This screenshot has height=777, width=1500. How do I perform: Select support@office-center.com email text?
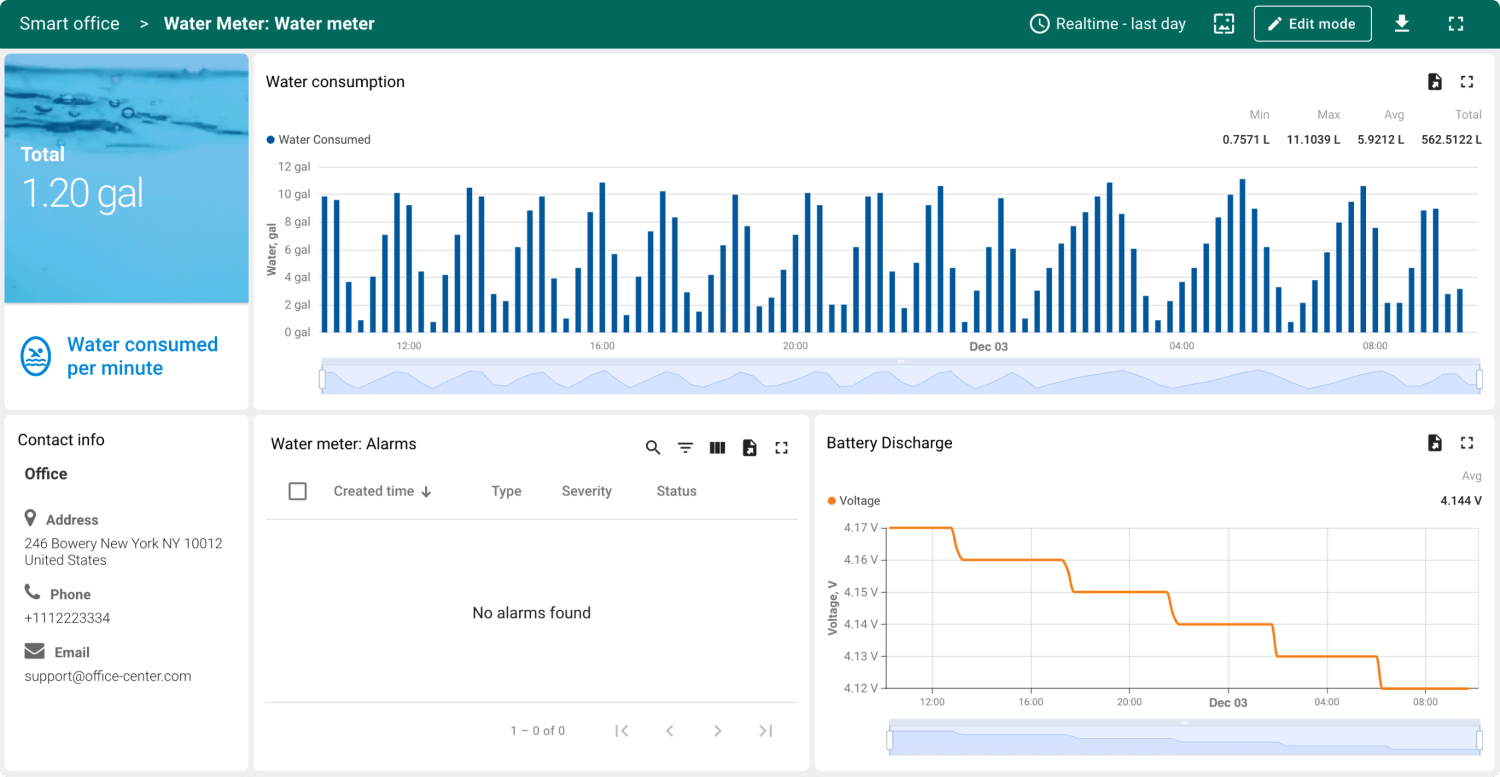(107, 676)
